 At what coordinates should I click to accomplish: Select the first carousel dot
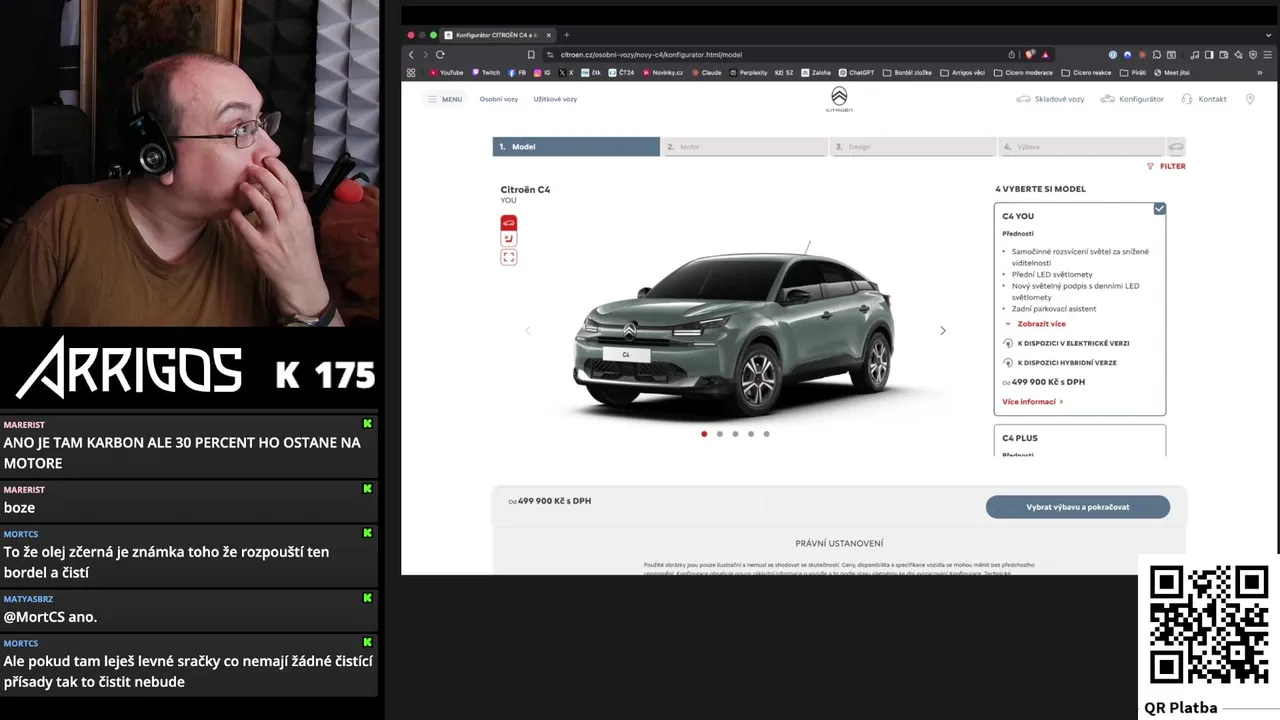[x=704, y=434]
